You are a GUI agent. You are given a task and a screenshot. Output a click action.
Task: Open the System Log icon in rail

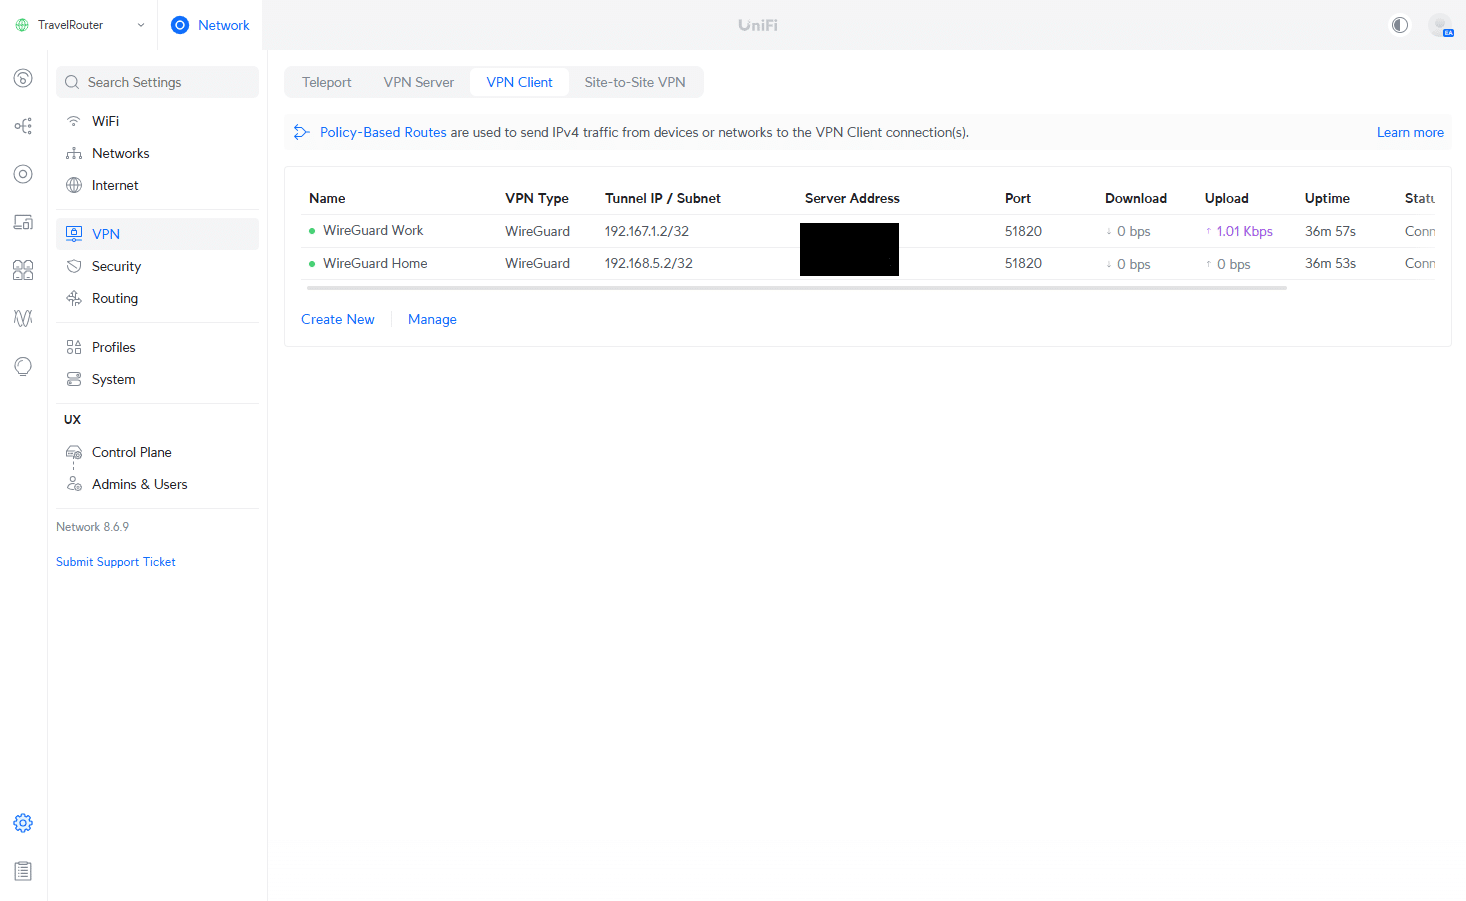click(x=23, y=871)
